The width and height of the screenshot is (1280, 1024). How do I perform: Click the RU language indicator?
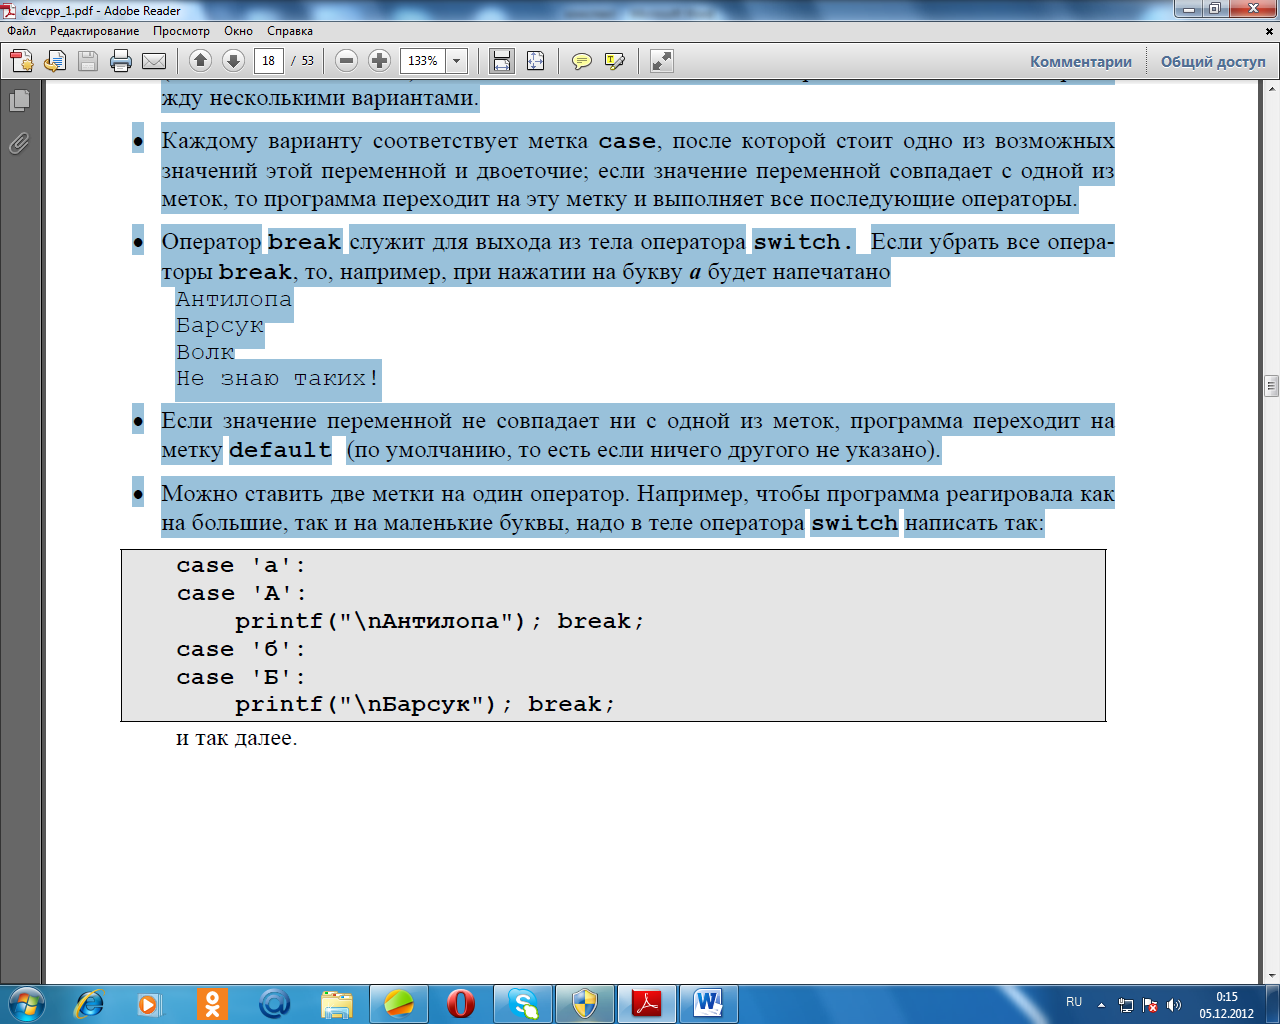[1074, 1002]
